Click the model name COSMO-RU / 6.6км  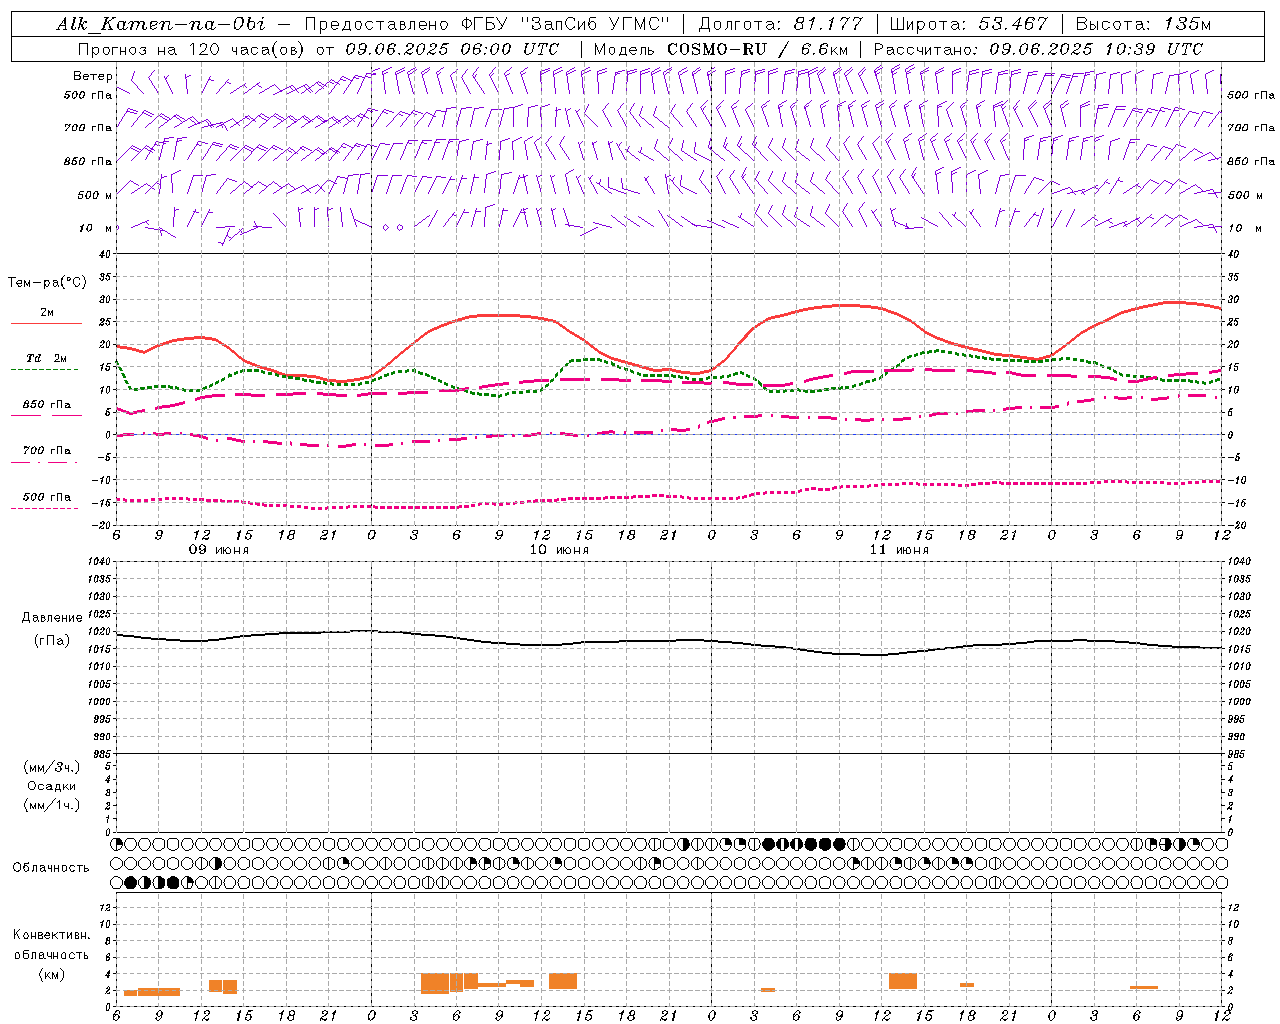pos(758,49)
